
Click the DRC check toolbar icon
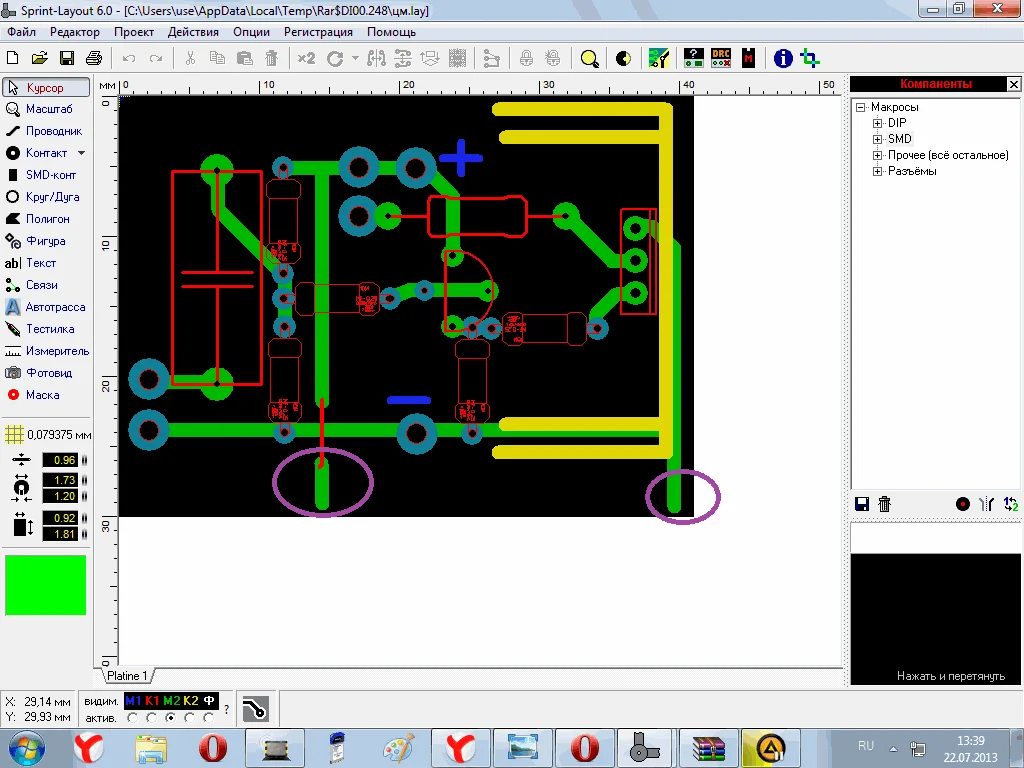click(x=721, y=58)
